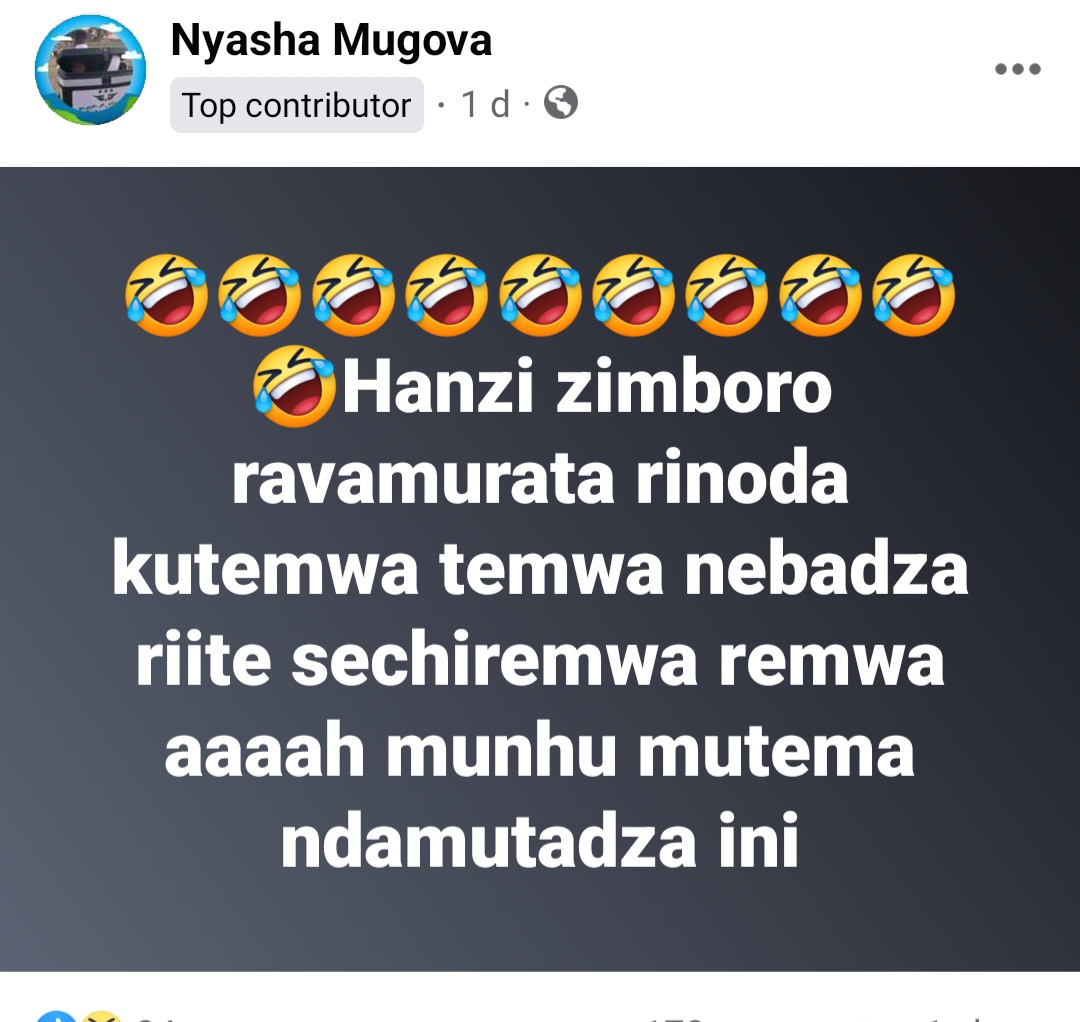
Task: Open the comments count starting with 17
Action: pos(675,1018)
